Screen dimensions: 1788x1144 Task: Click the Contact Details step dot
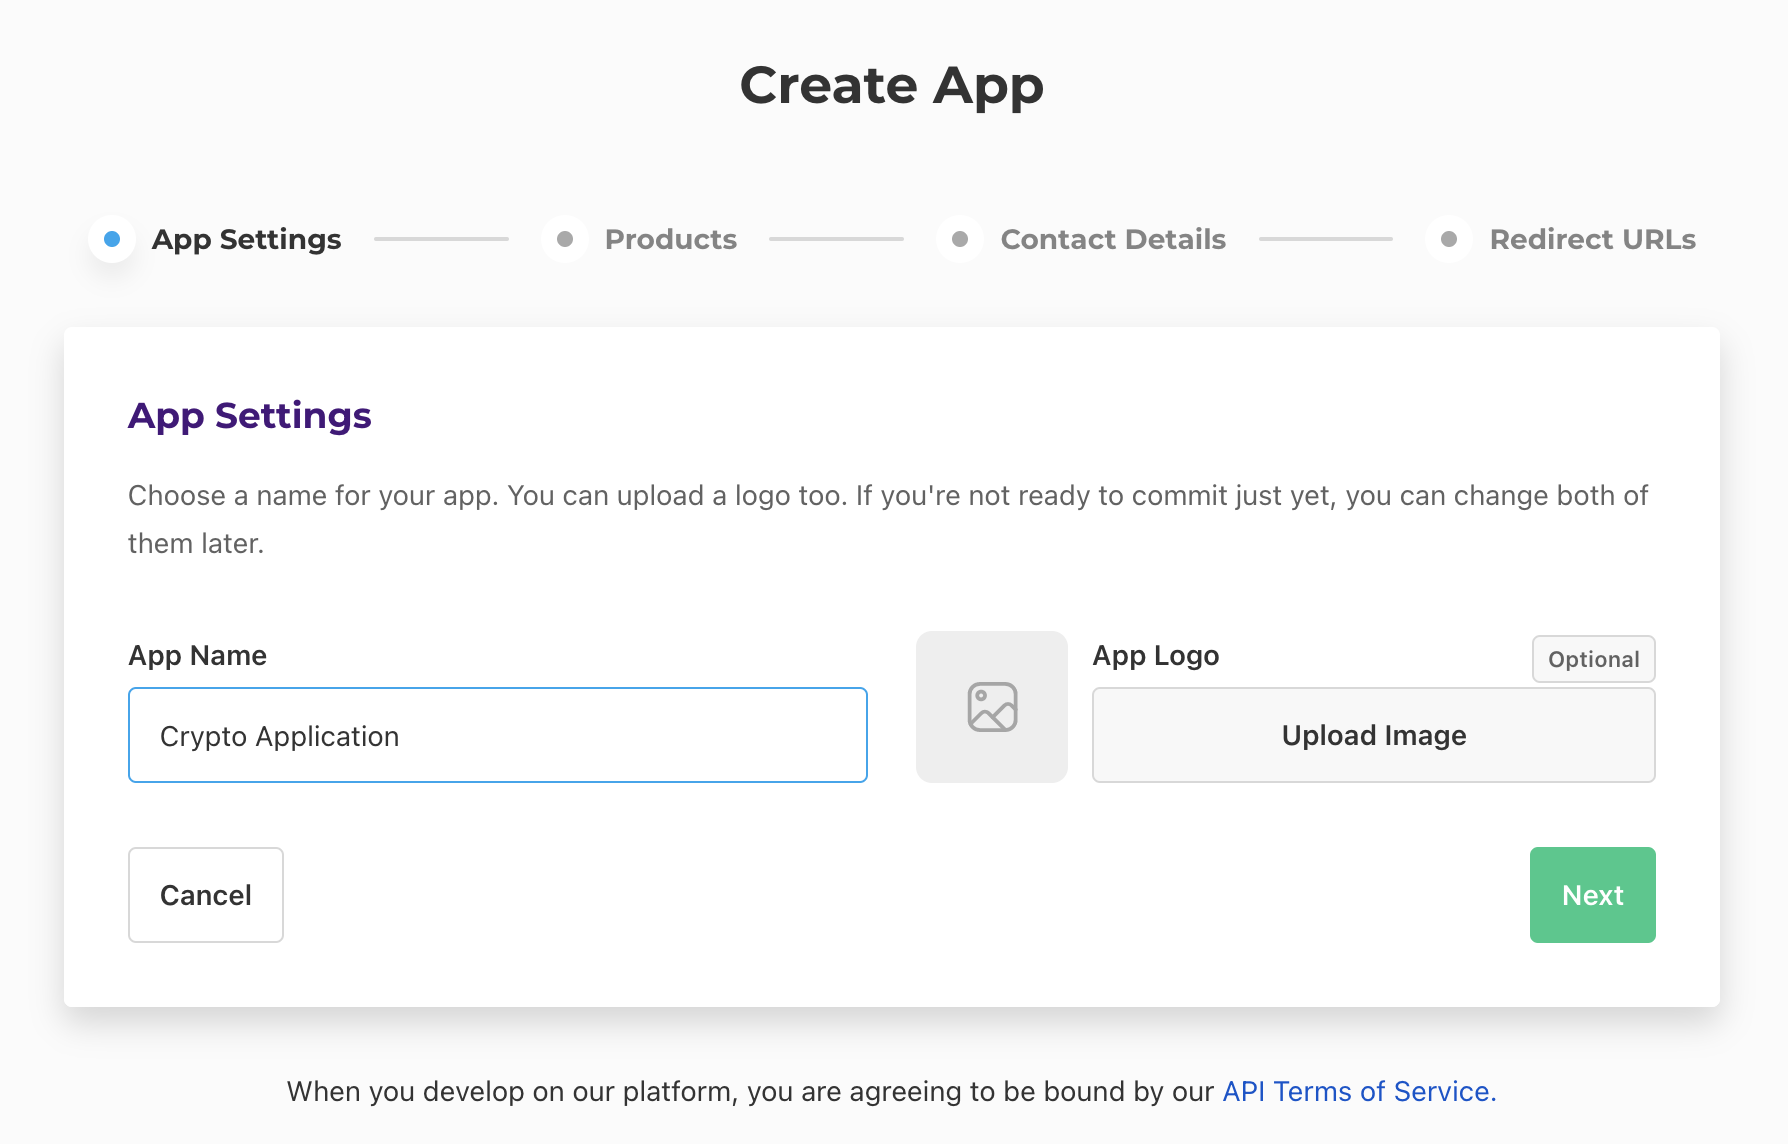click(x=960, y=239)
